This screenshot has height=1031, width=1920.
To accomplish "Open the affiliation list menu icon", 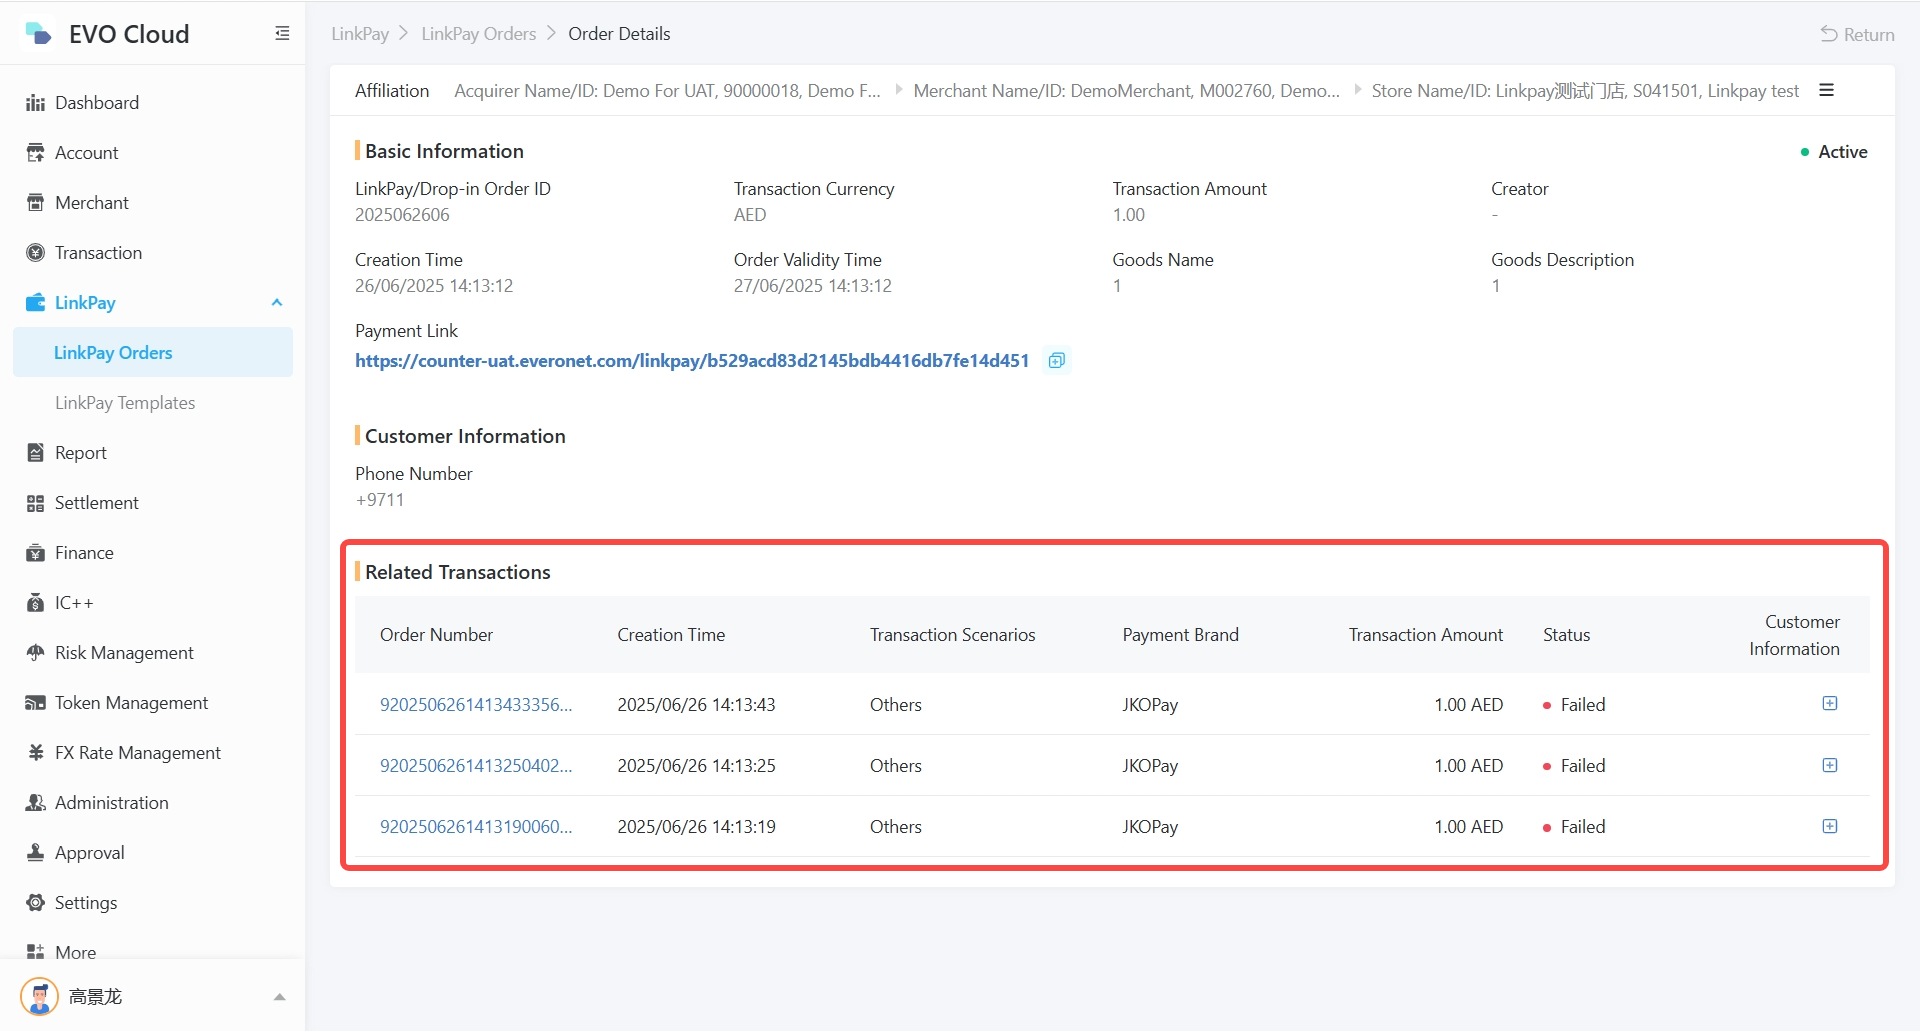I will click(x=1826, y=90).
